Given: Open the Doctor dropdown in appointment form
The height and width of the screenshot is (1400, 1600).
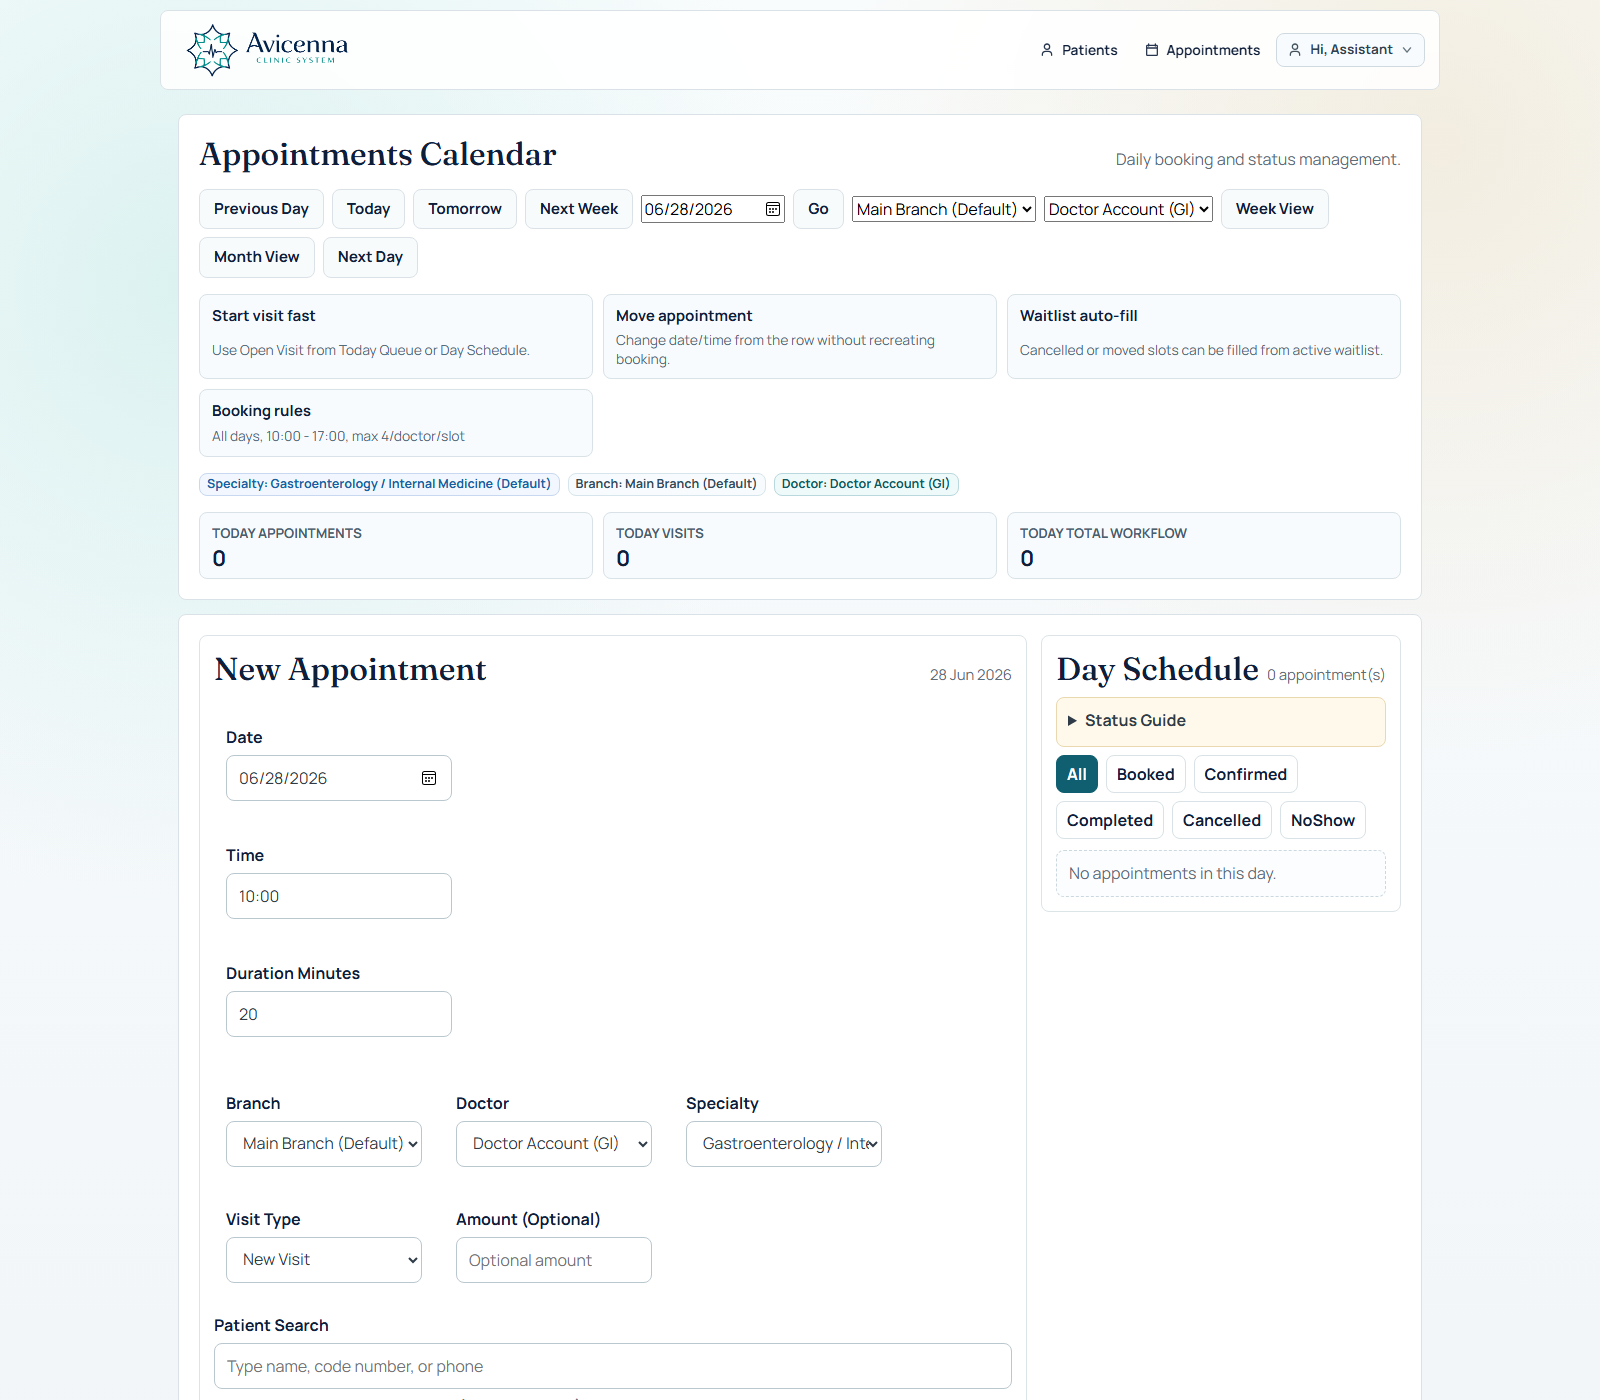Looking at the screenshot, I should click(554, 1144).
